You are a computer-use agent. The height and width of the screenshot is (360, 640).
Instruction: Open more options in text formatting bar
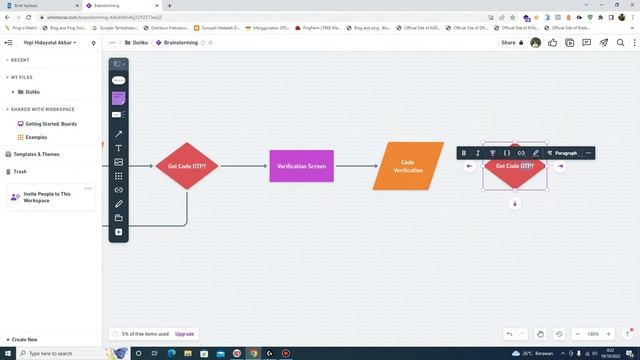[588, 153]
